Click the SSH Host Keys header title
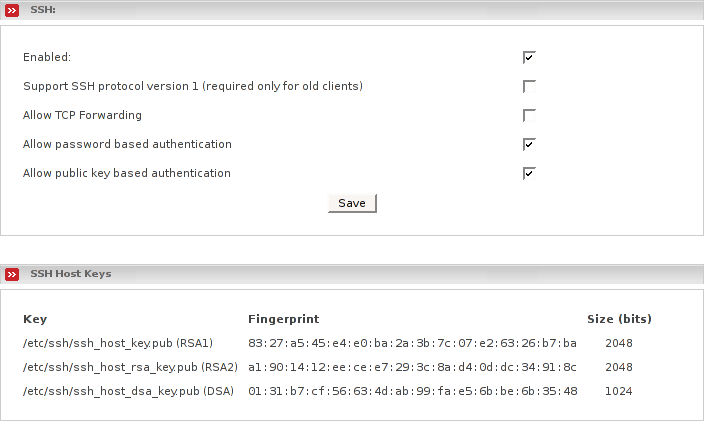This screenshot has width=704, height=421. [71, 274]
